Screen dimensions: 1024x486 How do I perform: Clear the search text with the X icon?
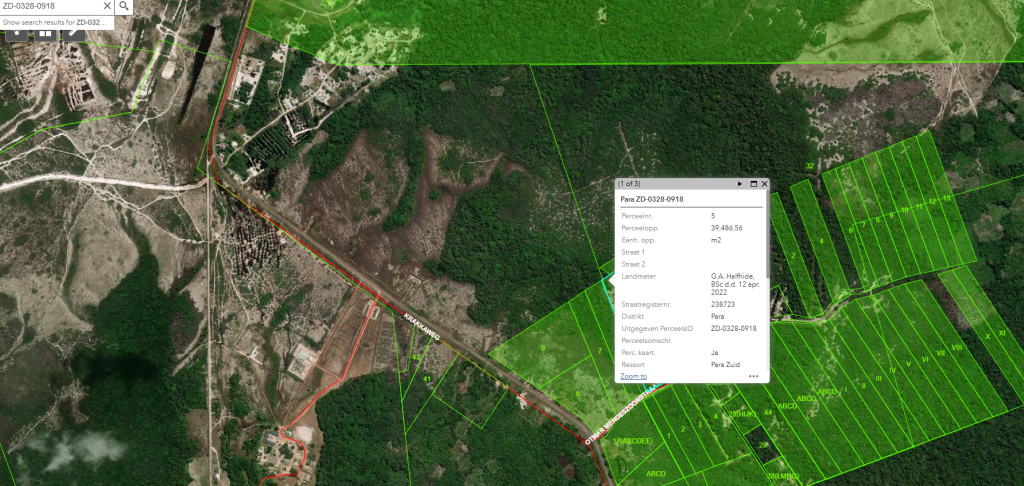click(107, 6)
